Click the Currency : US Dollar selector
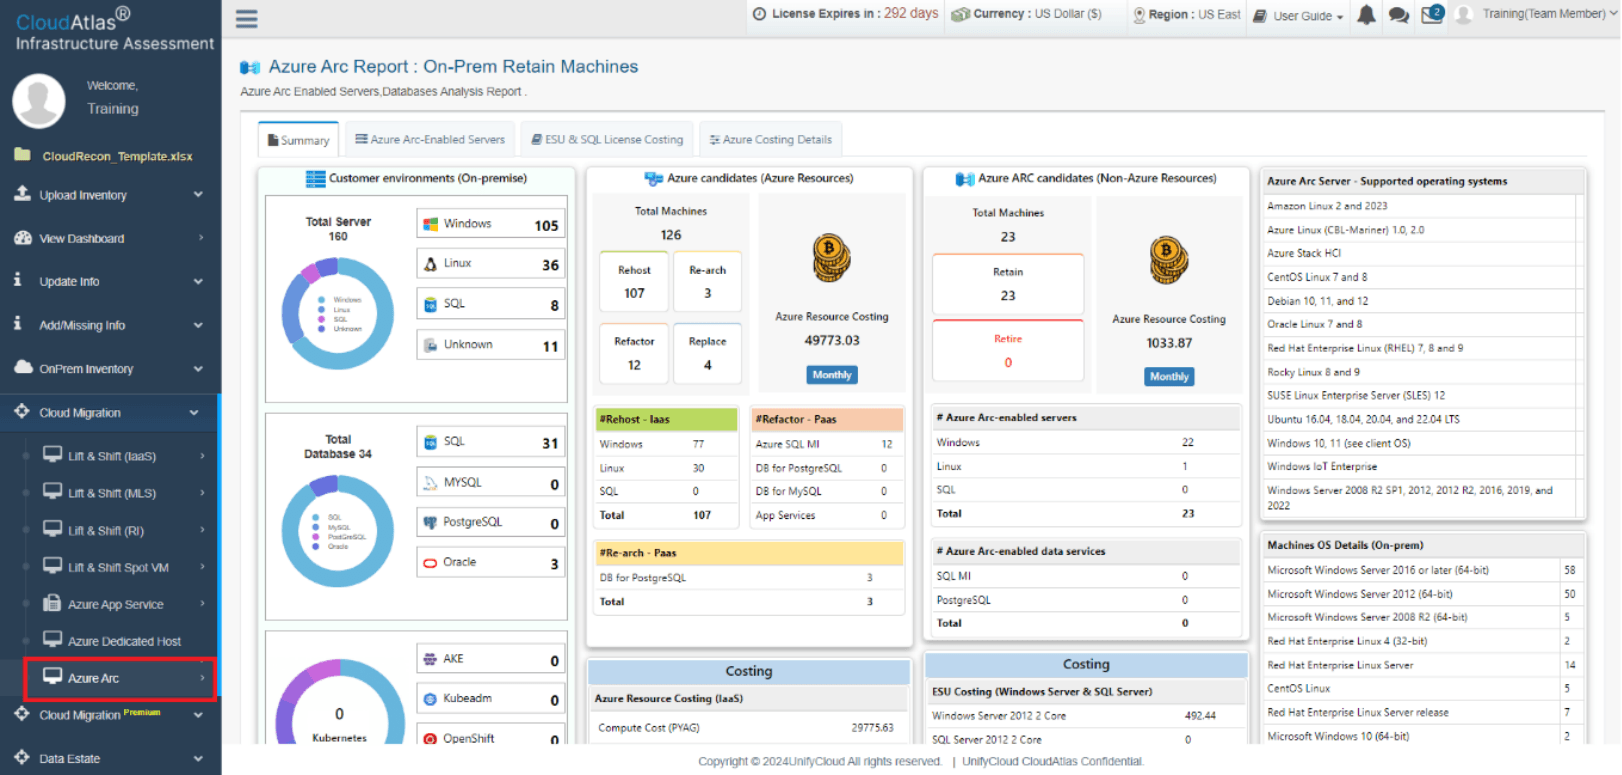The height and width of the screenshot is (775, 1622). coord(1026,14)
